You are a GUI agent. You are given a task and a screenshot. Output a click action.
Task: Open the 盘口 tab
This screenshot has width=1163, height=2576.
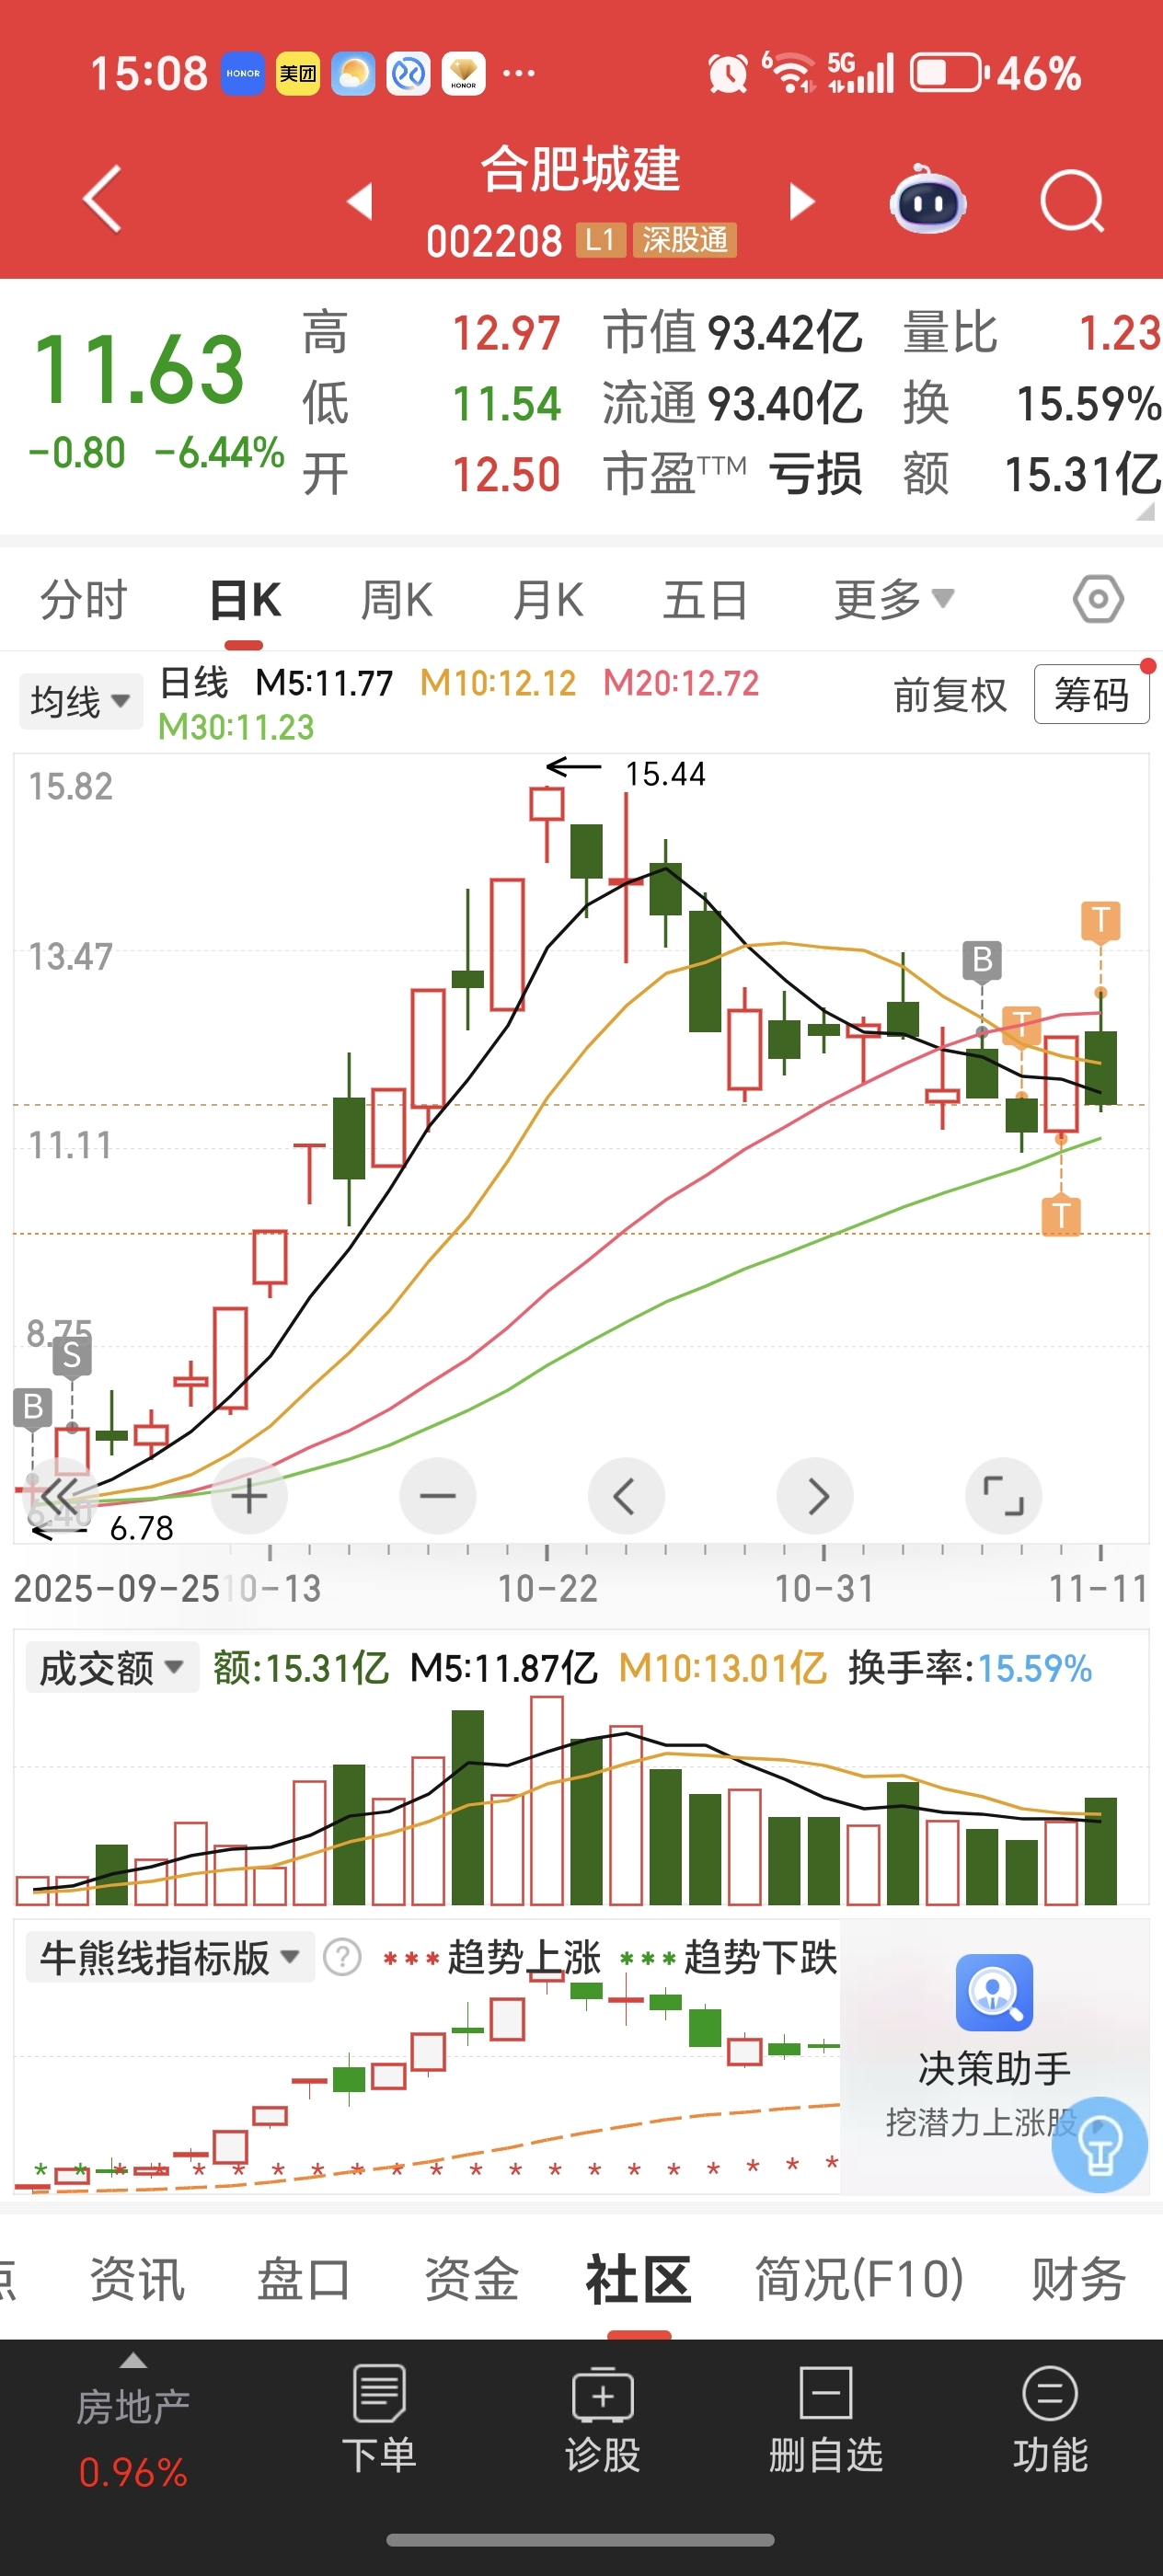click(304, 2279)
